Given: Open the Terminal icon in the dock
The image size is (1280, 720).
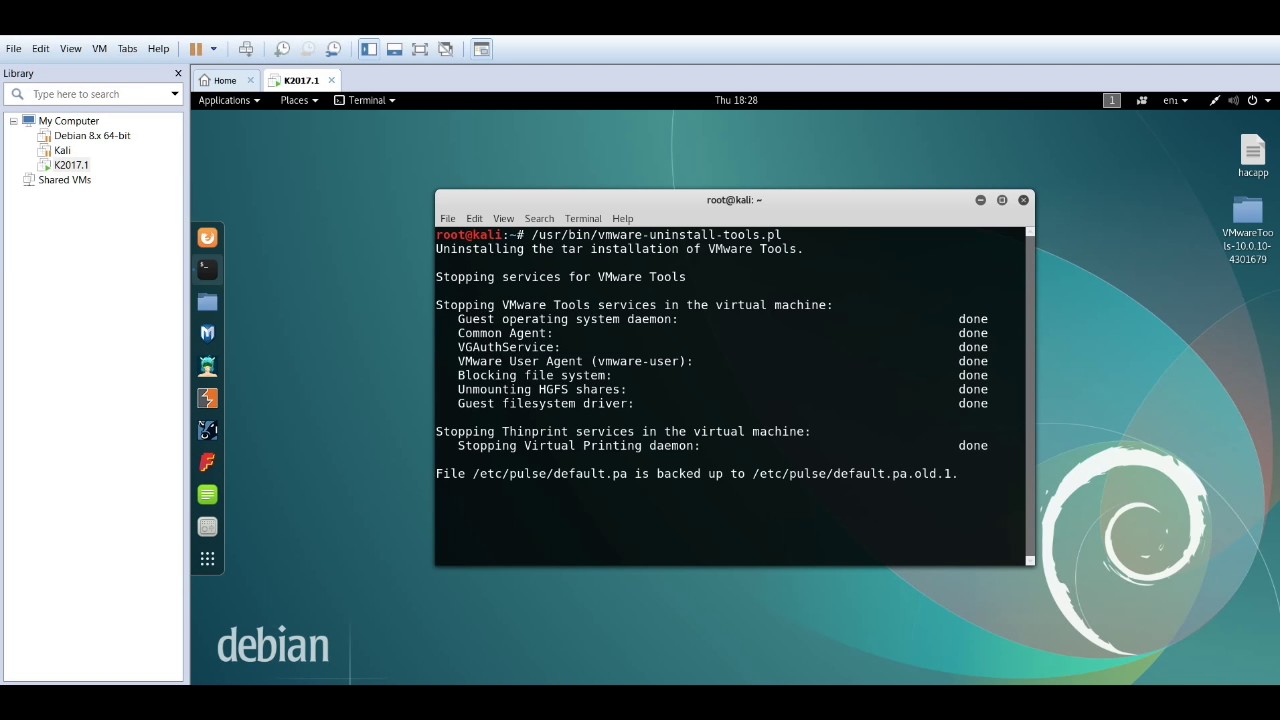Looking at the screenshot, I should (x=207, y=269).
